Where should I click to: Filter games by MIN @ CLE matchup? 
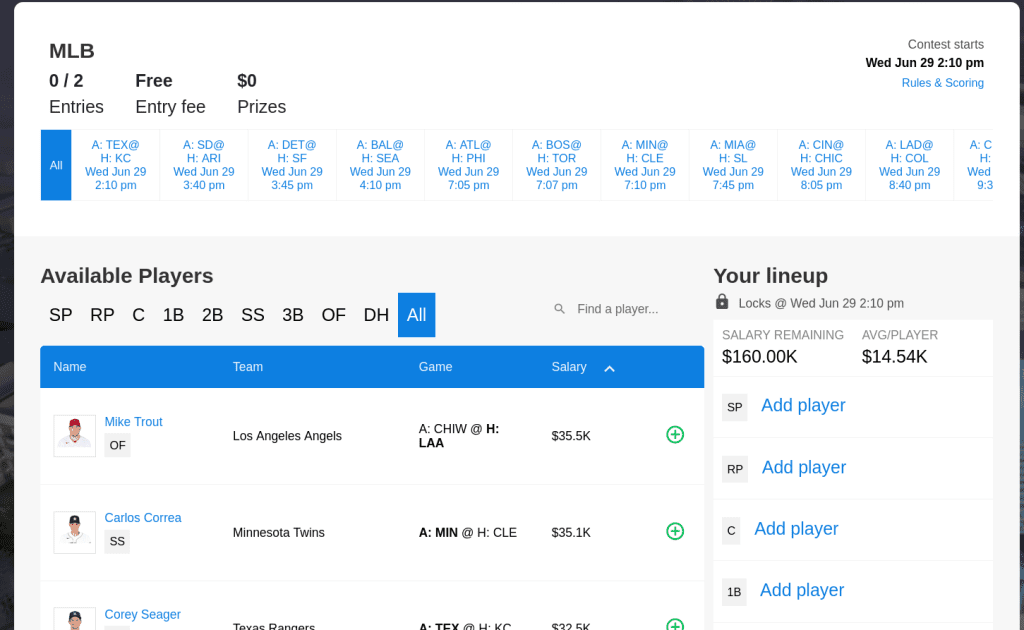coord(645,165)
